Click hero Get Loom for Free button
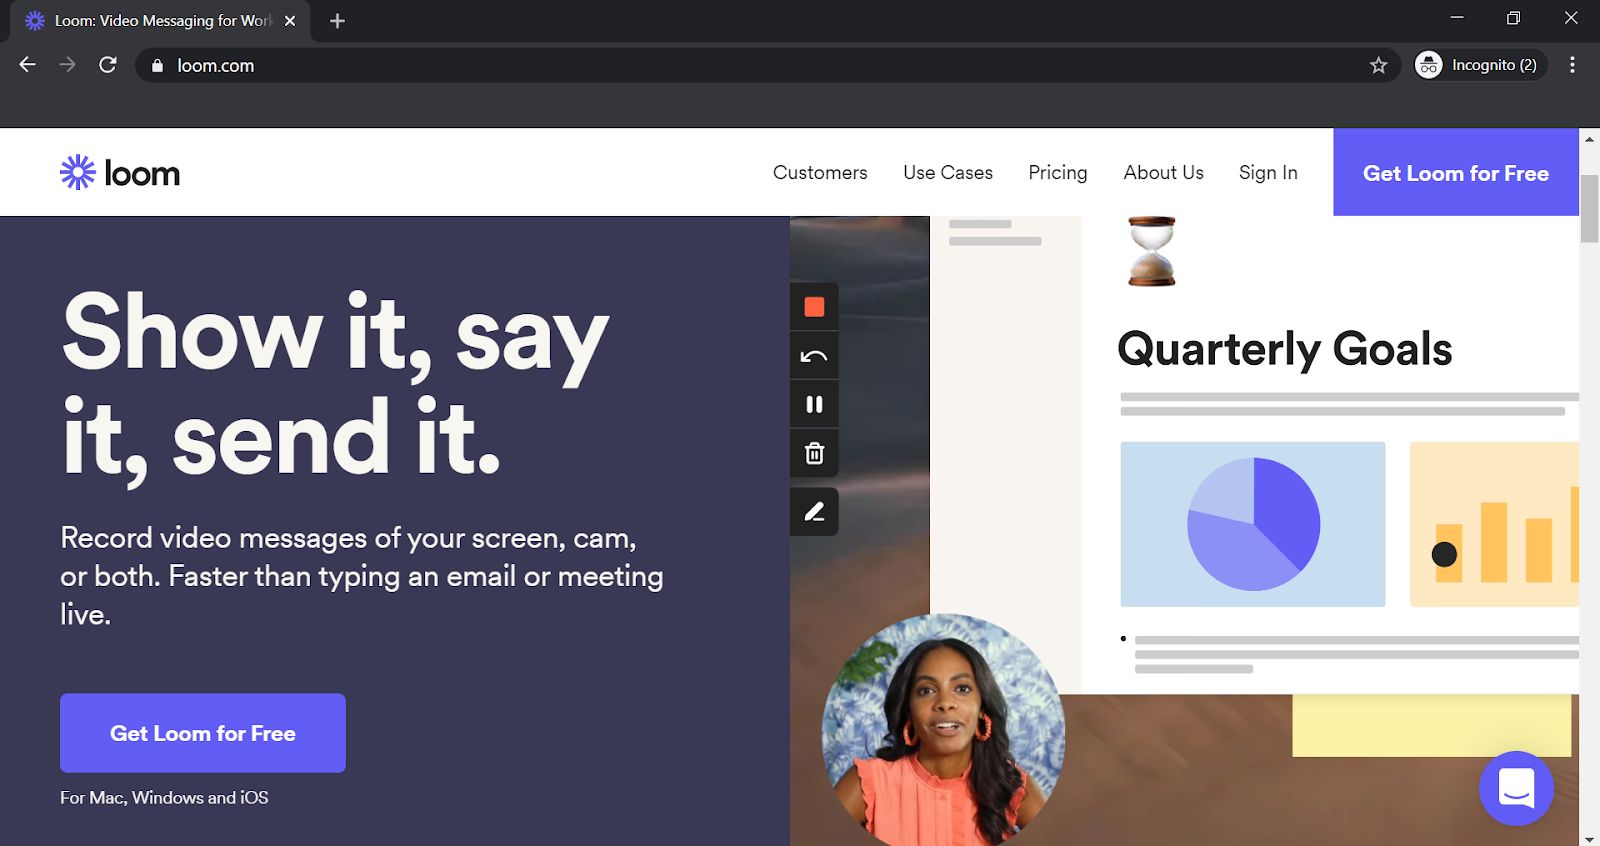The width and height of the screenshot is (1600, 846). (x=203, y=733)
